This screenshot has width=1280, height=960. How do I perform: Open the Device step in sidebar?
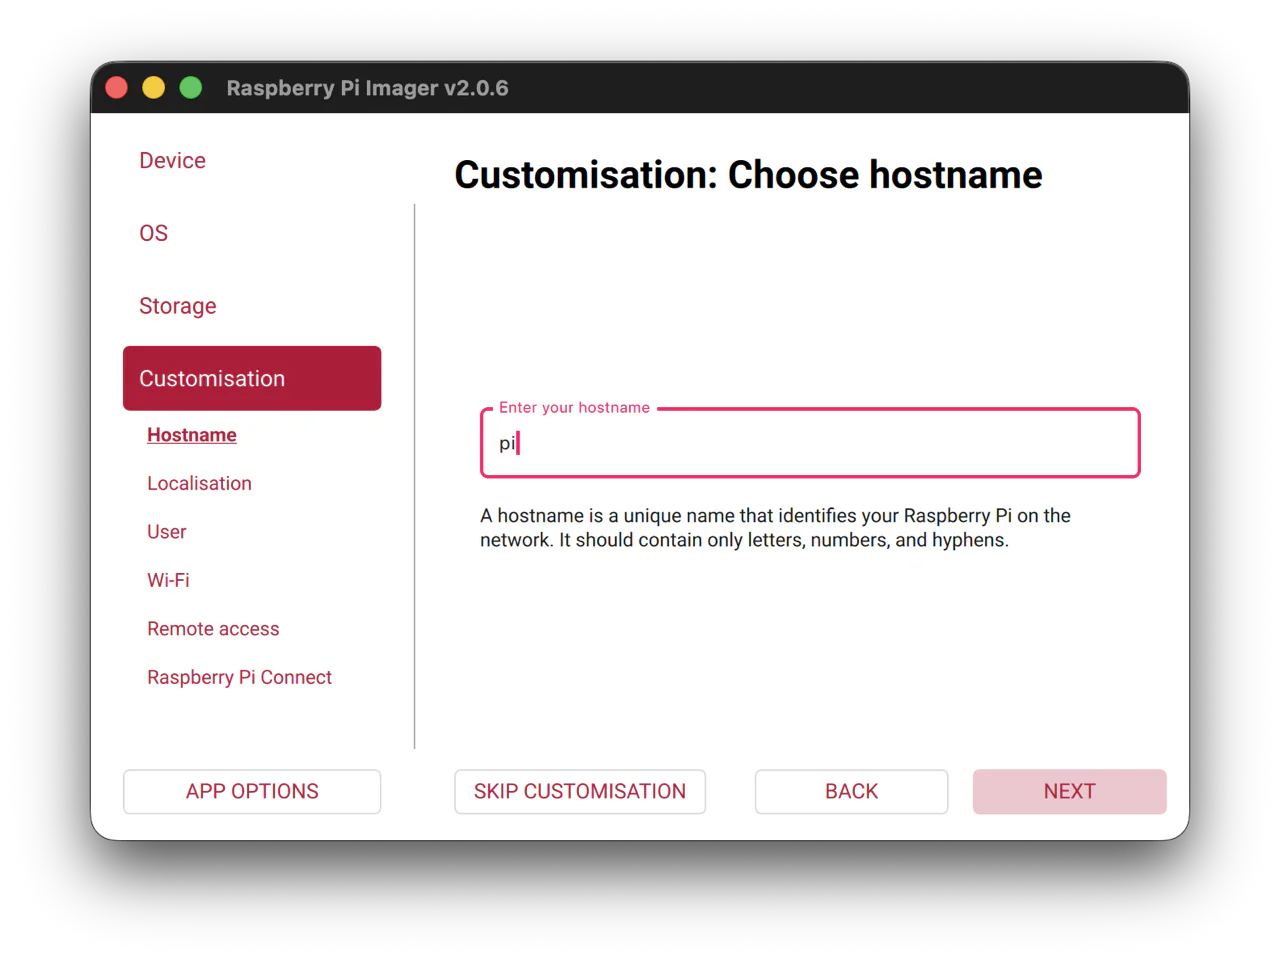point(172,161)
